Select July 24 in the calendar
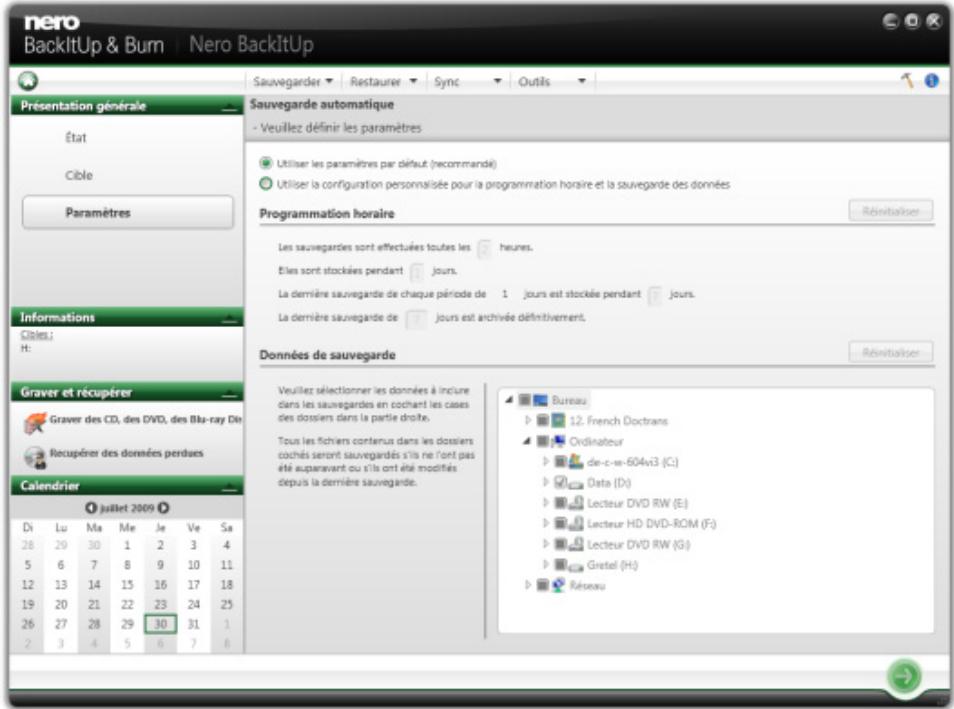Viewport: 954px width, 709px height. point(193,604)
